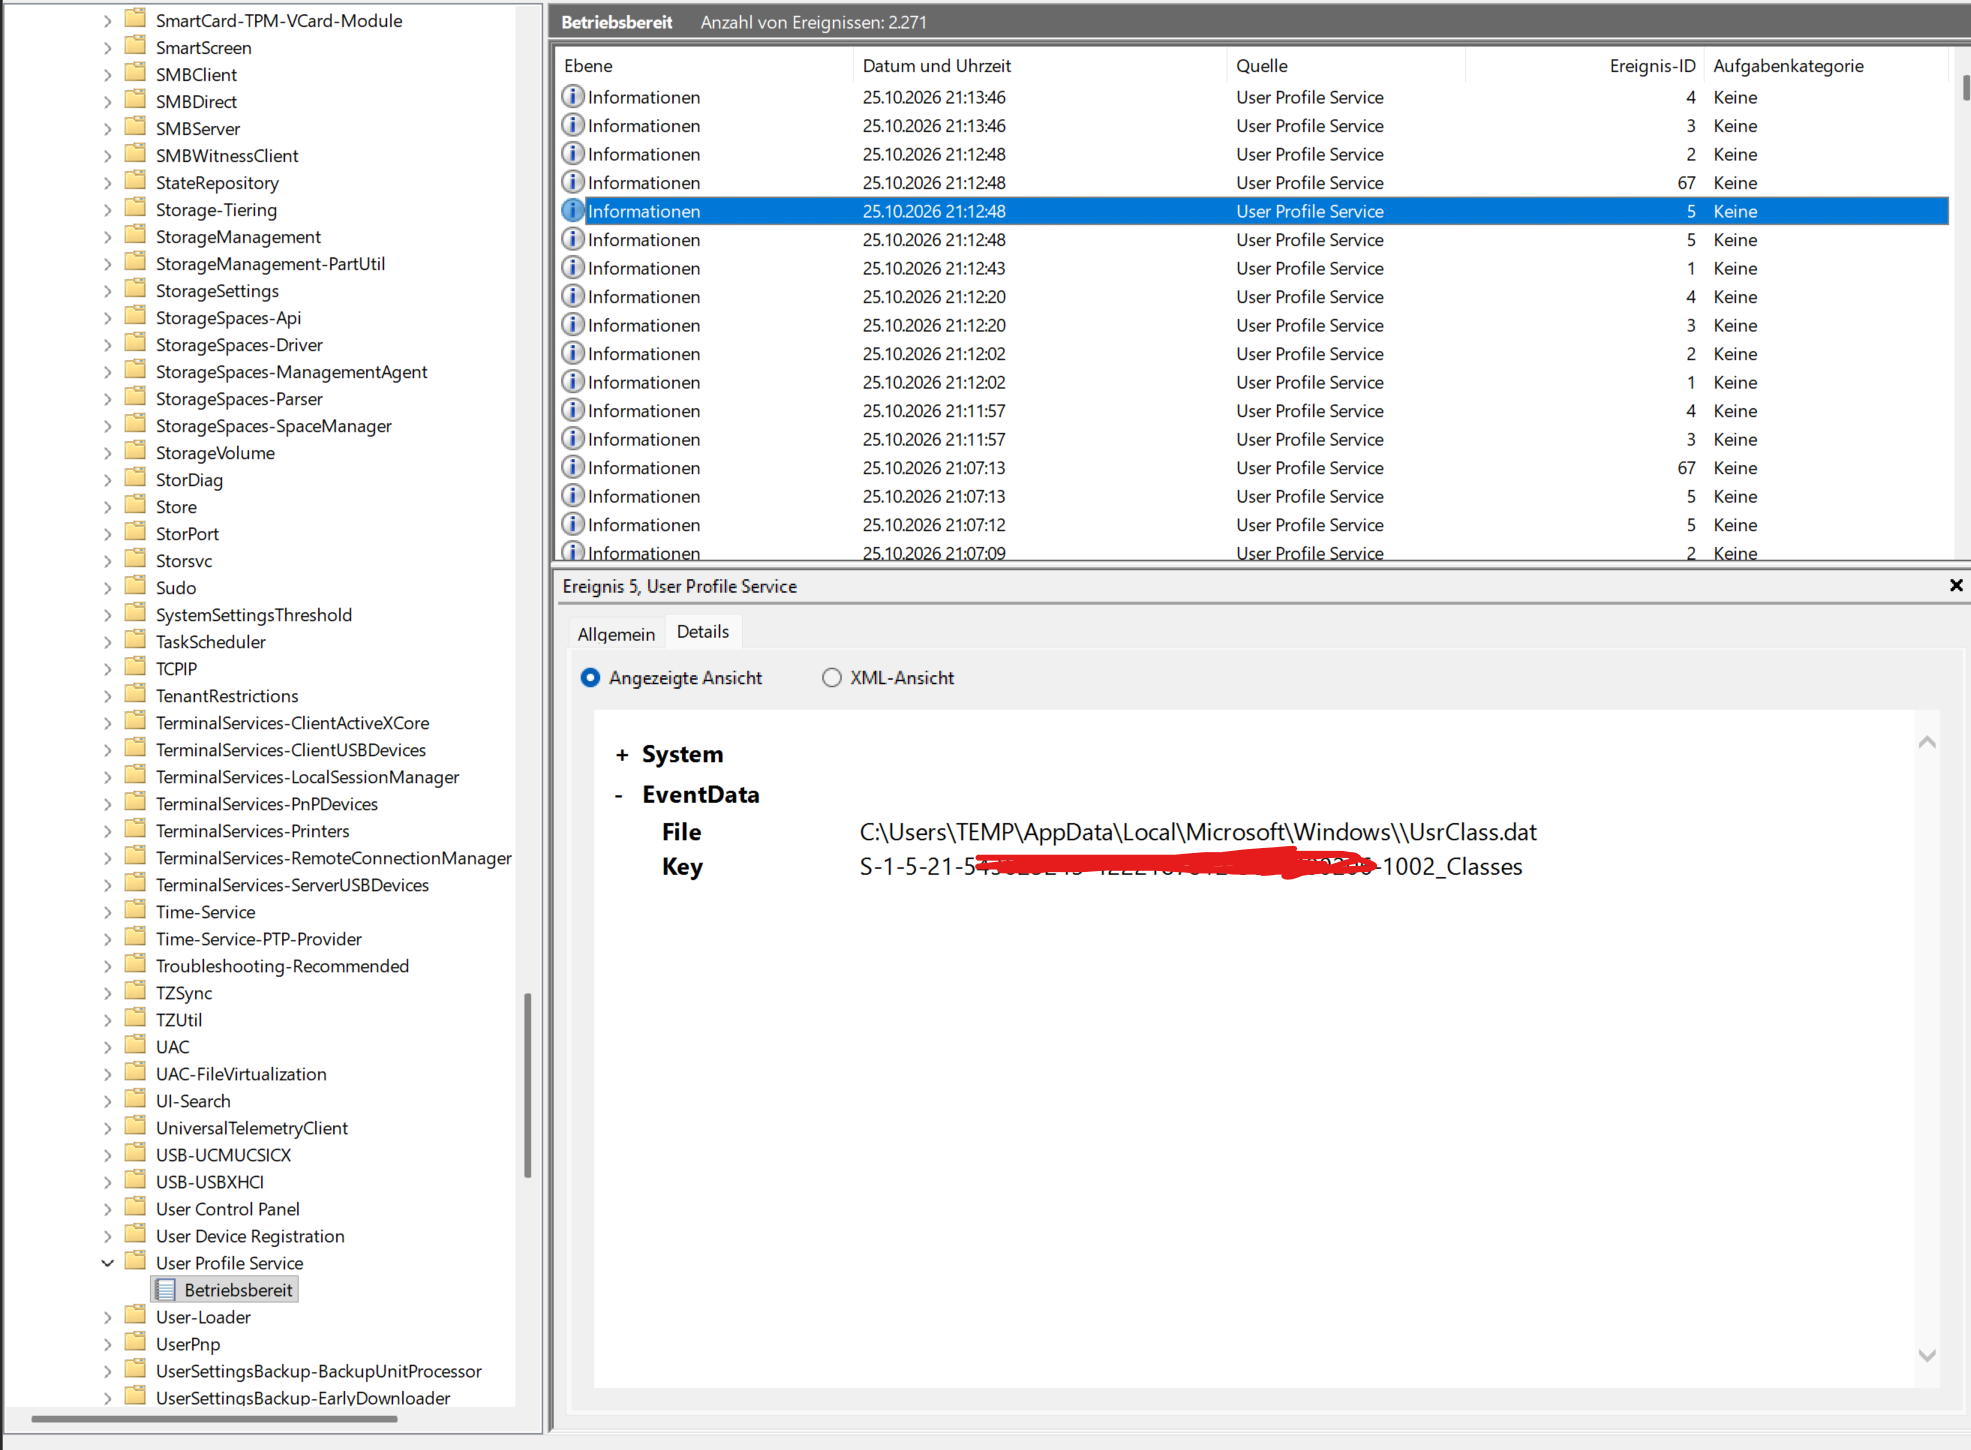Click the folder icon beside User-Loader
This screenshot has height=1450, width=1971.
tap(135, 1316)
